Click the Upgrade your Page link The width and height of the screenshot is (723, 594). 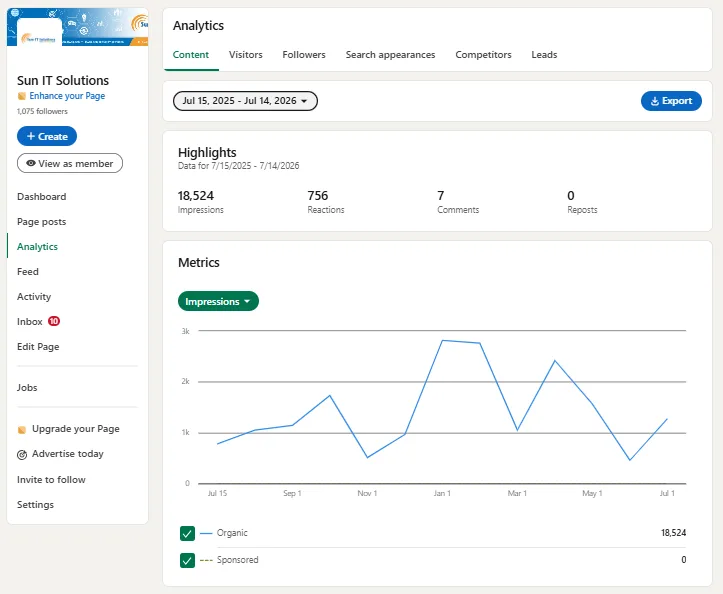tap(76, 429)
